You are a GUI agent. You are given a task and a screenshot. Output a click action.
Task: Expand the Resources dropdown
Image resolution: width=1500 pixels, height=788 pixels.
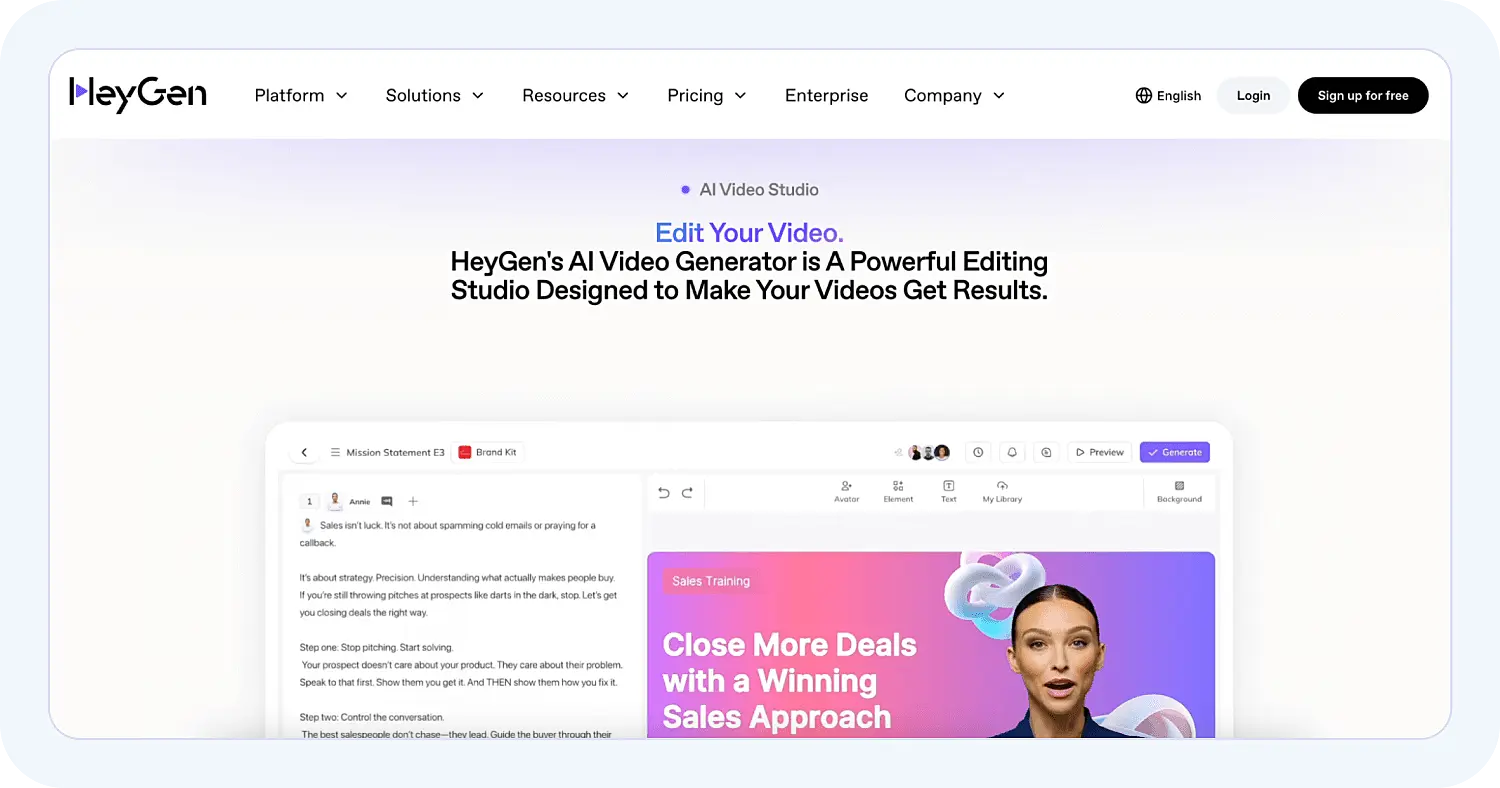pos(564,95)
